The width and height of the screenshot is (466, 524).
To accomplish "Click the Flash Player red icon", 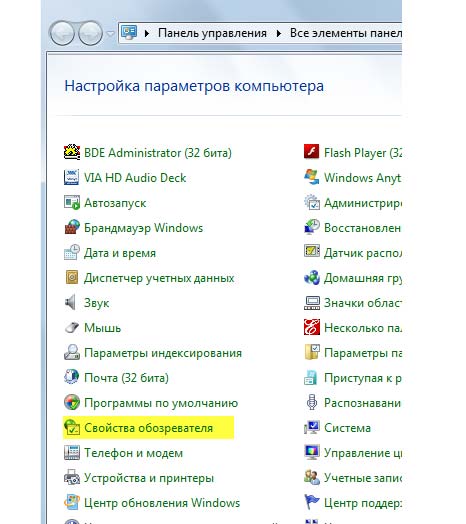I will (x=312, y=152).
